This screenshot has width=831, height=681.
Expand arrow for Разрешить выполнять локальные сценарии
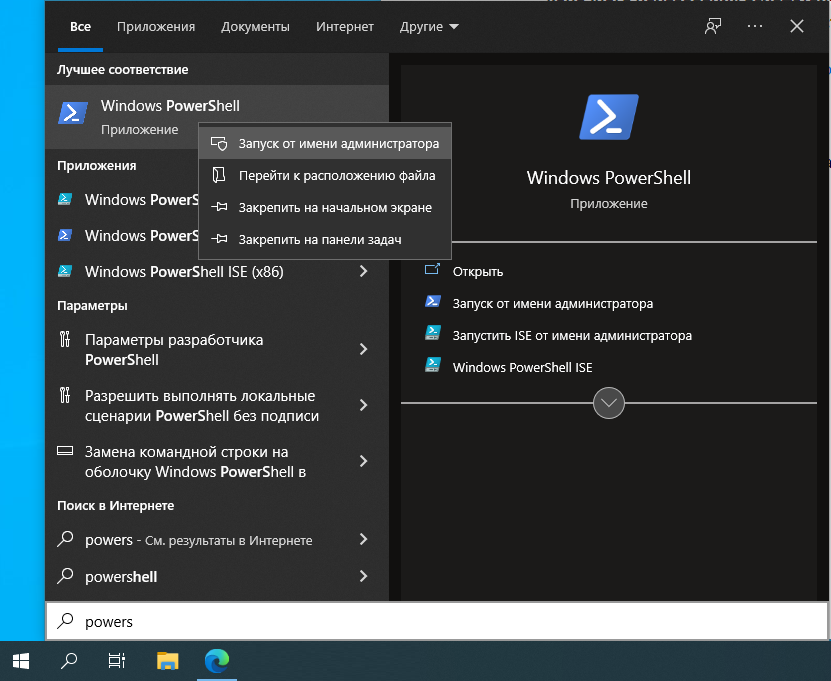point(364,405)
